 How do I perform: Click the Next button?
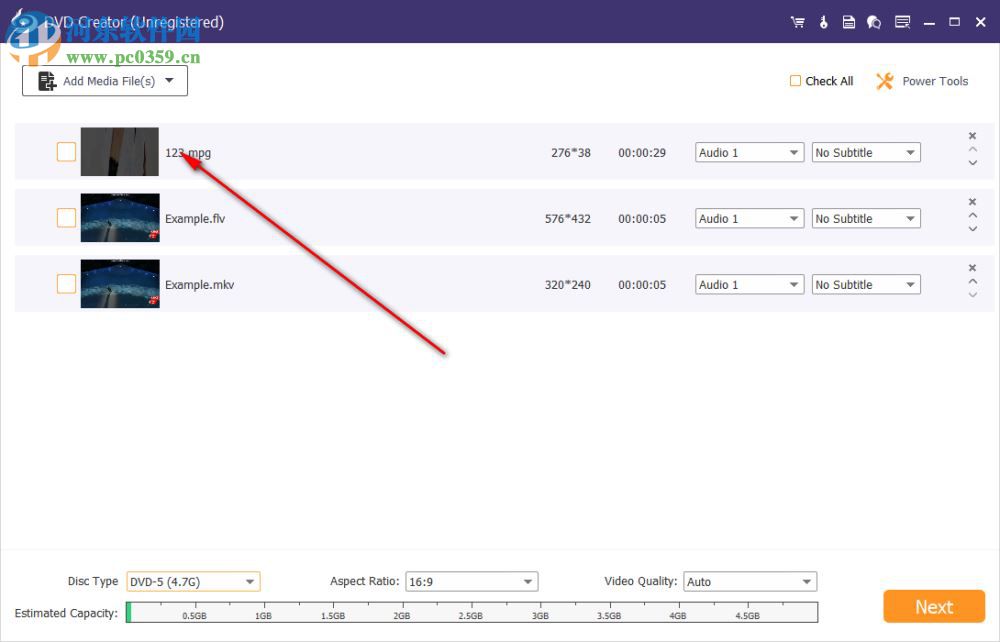coord(933,606)
